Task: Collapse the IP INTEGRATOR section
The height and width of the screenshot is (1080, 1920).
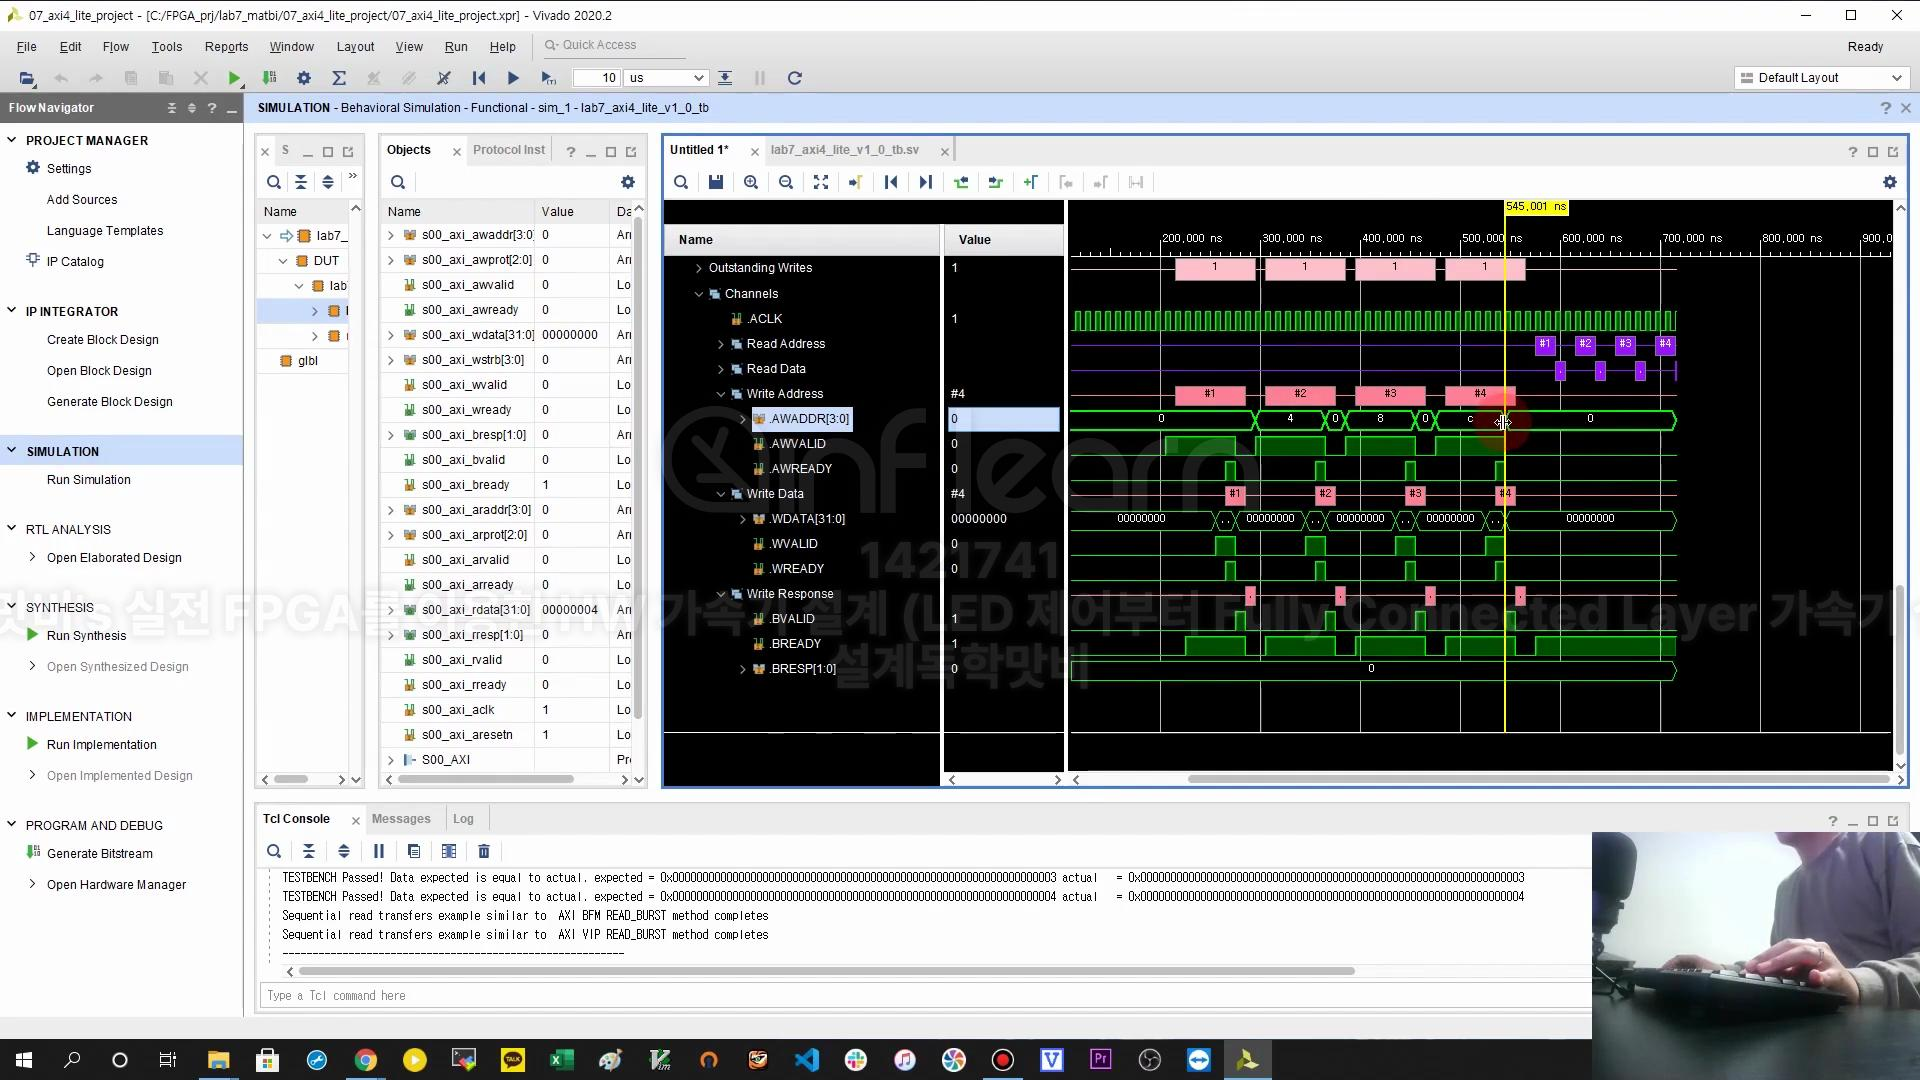Action: tap(12, 311)
